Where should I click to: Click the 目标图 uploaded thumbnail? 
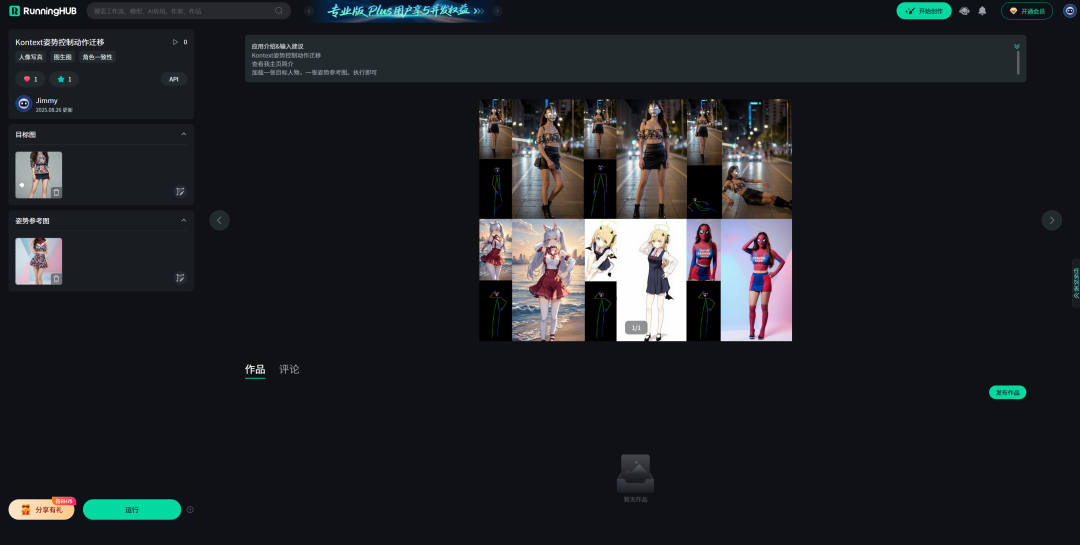point(39,175)
